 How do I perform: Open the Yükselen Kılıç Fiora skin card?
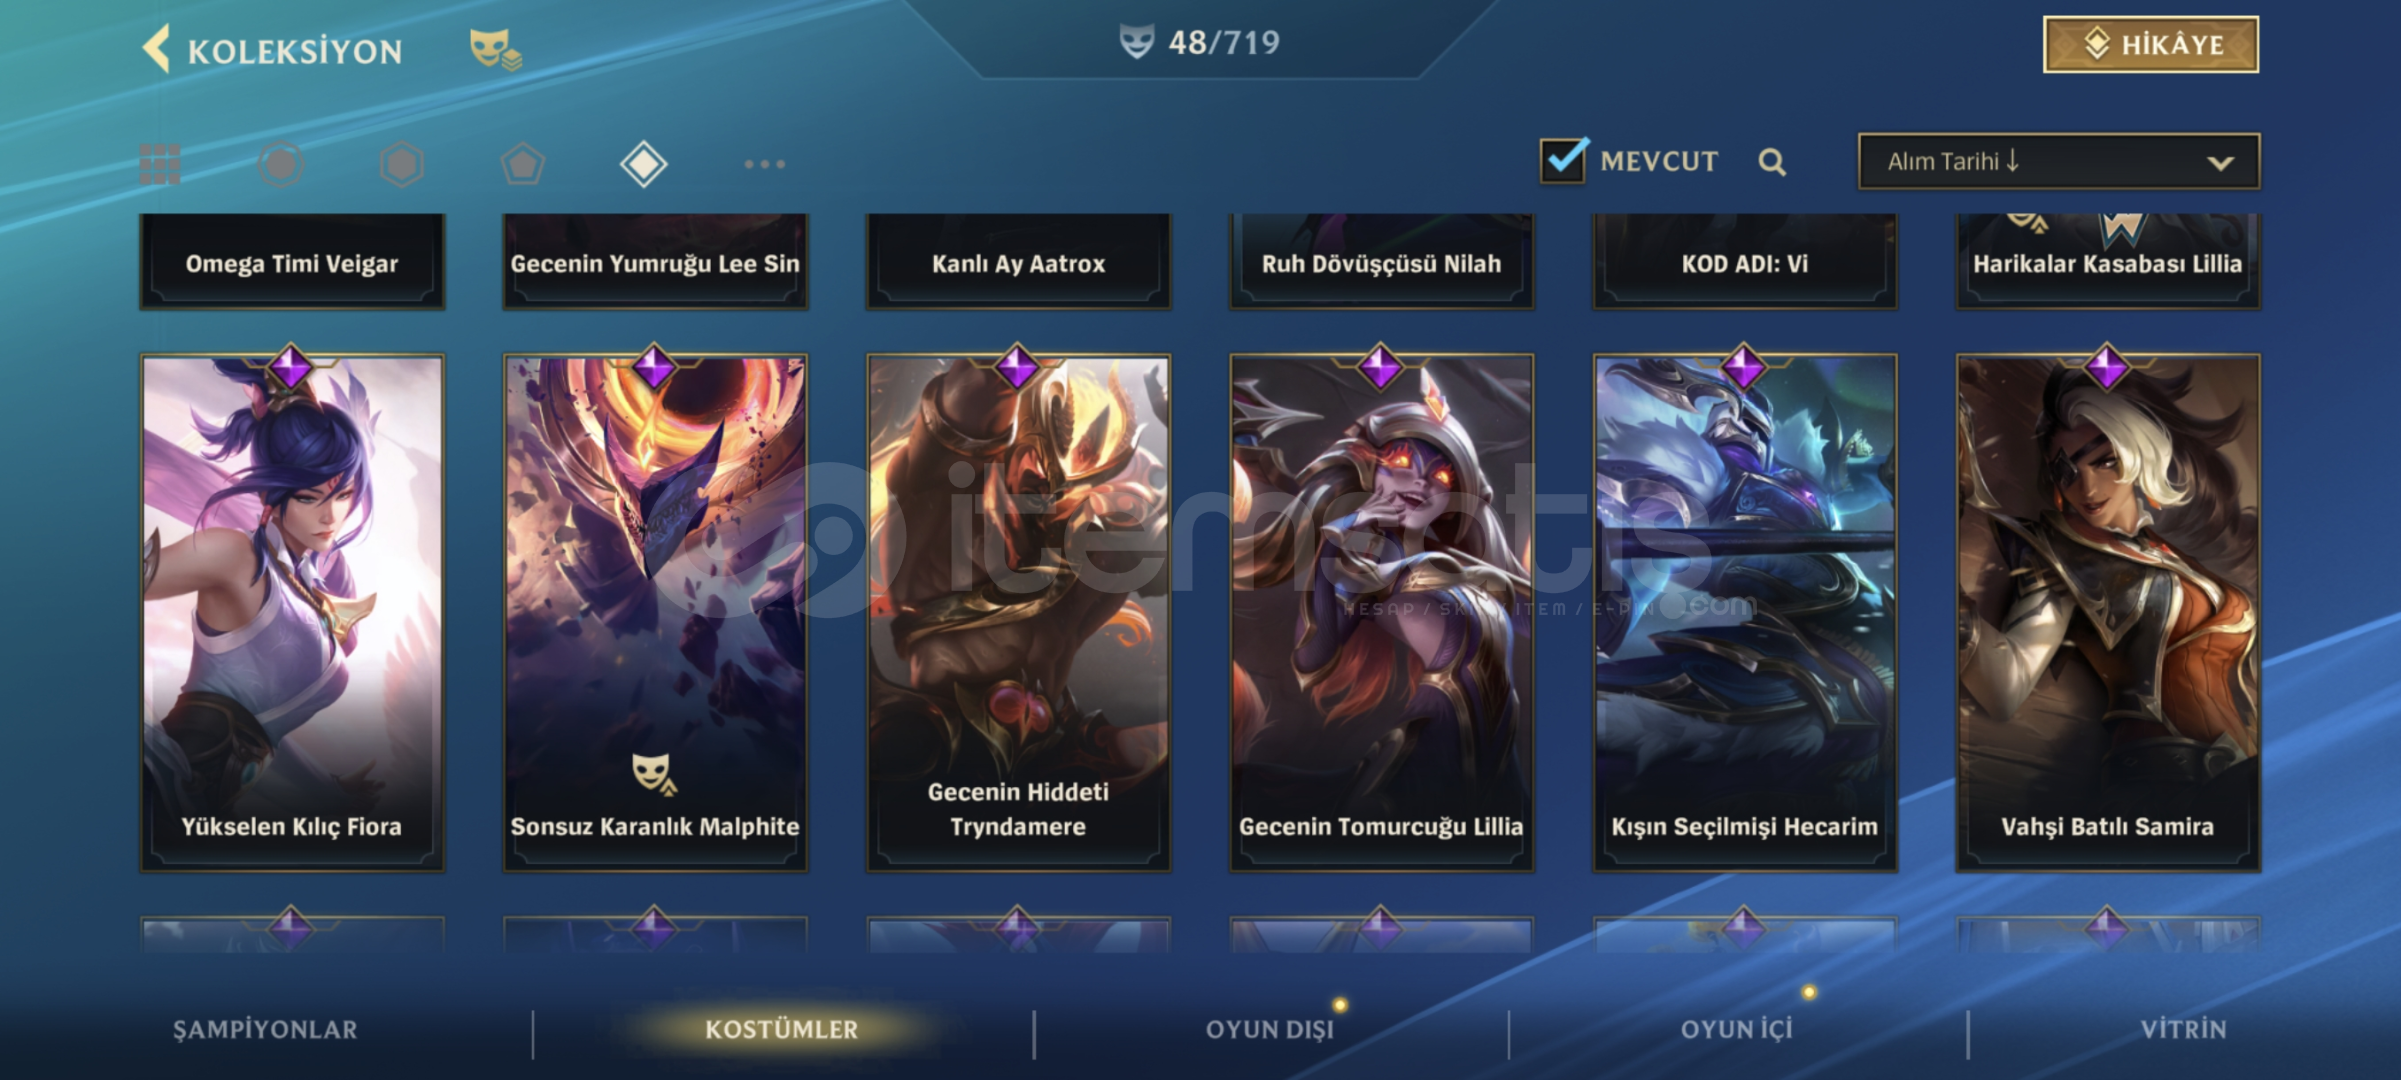(x=292, y=613)
